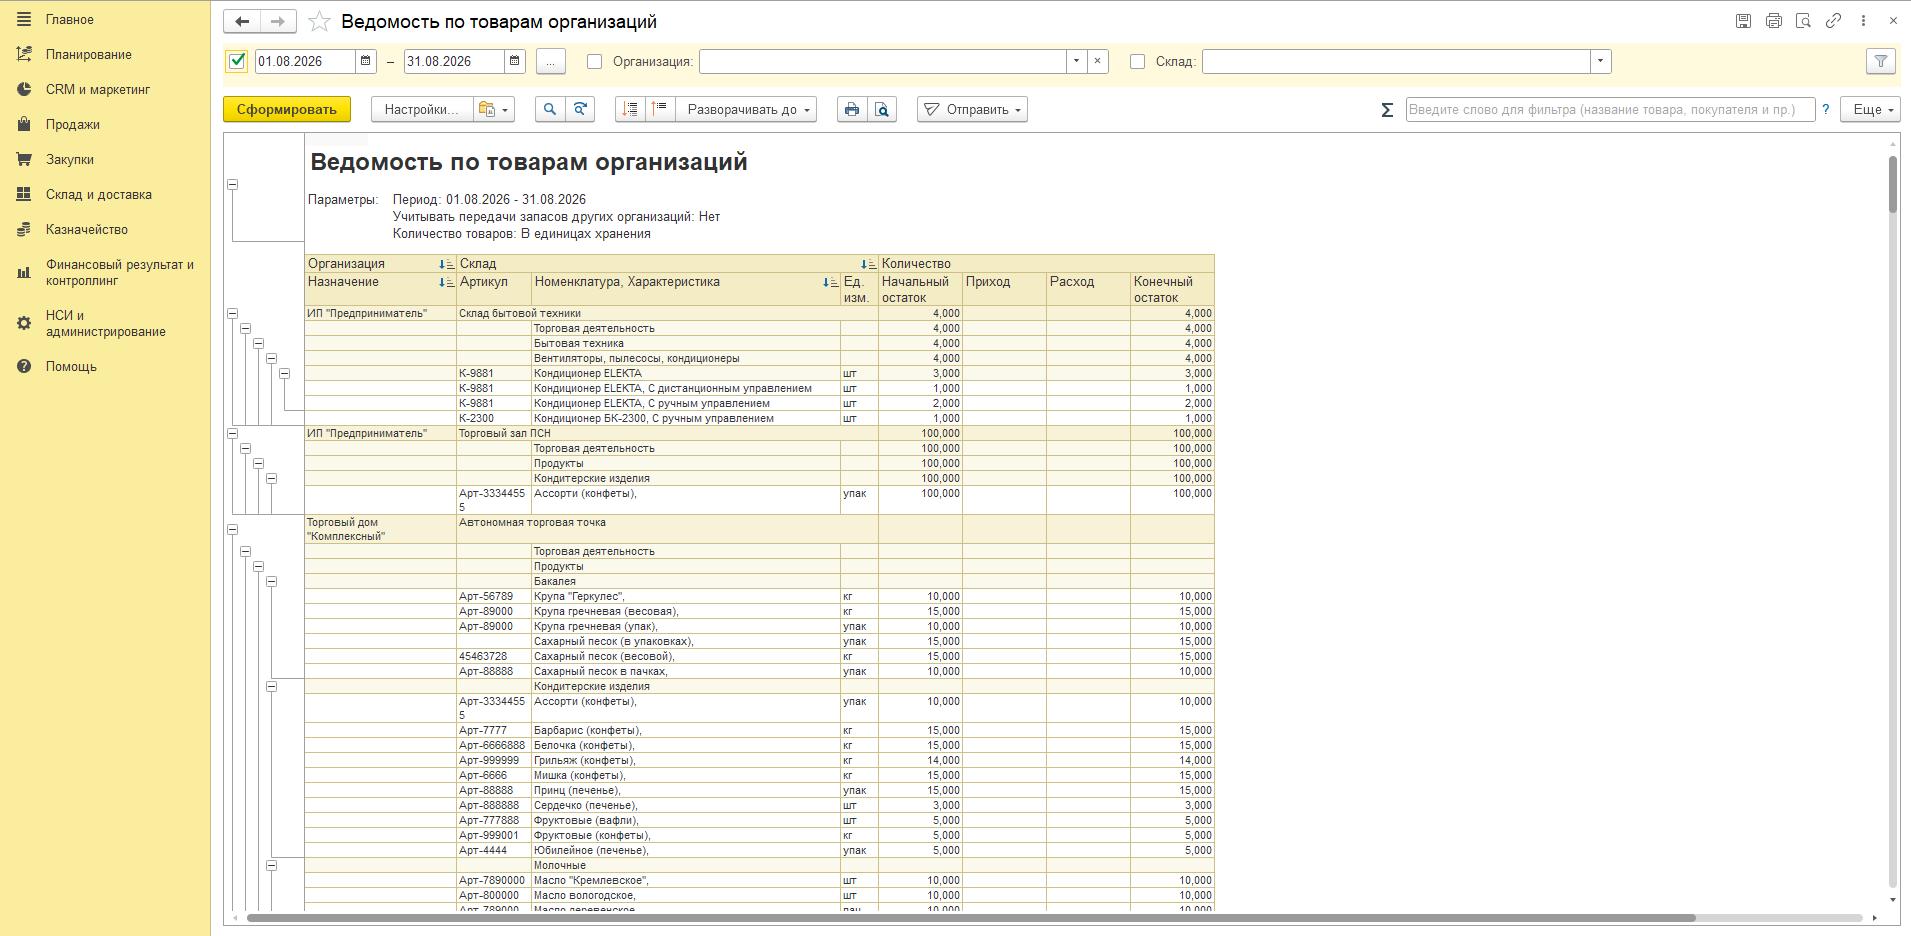
Task: Open report Настройки...
Action: coord(421,109)
